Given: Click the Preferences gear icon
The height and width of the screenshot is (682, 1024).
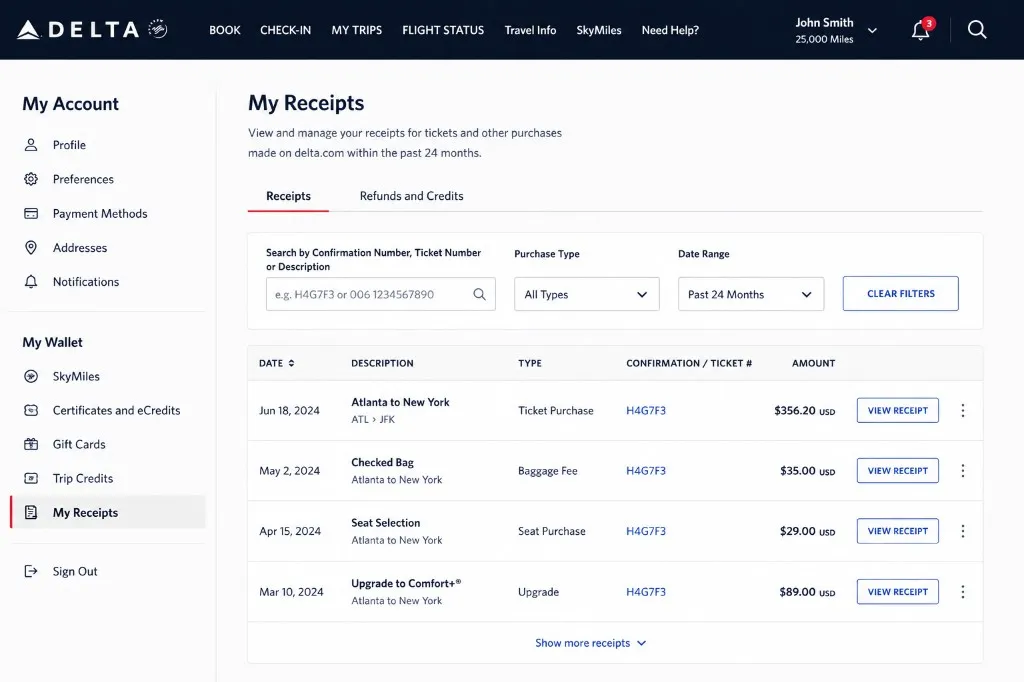Looking at the screenshot, I should click(x=31, y=179).
